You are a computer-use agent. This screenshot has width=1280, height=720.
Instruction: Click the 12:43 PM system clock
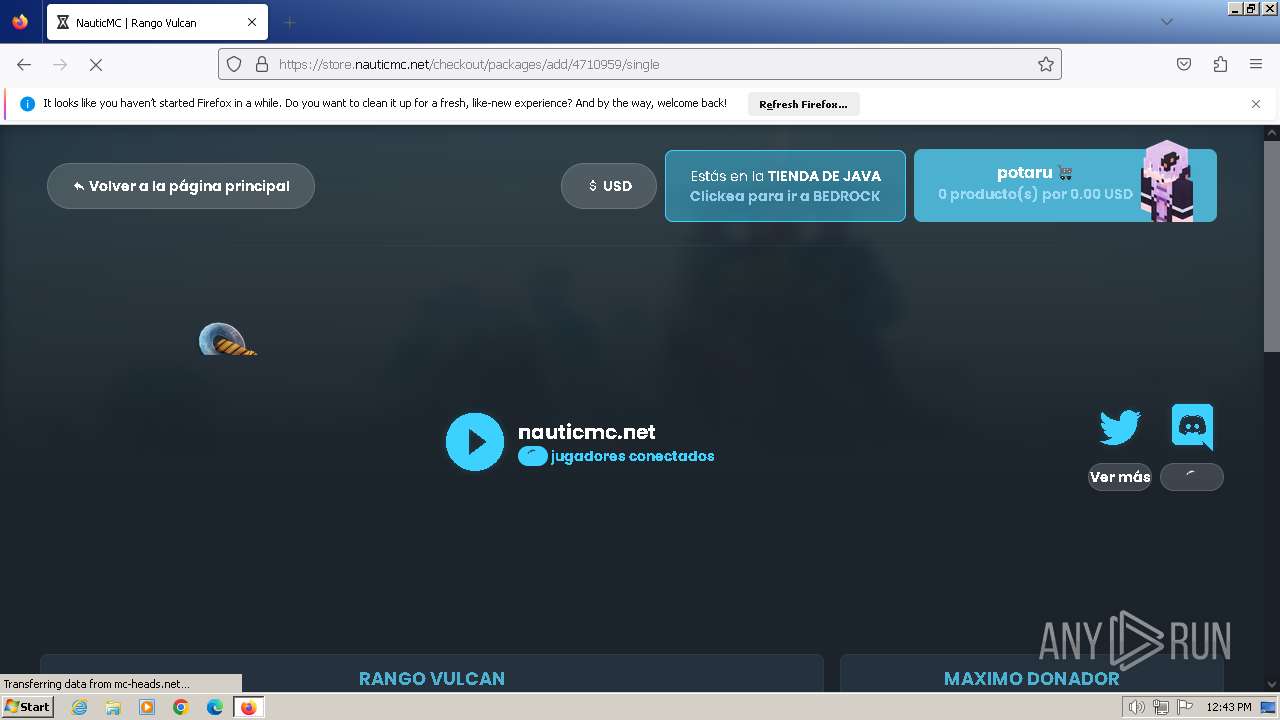(x=1229, y=707)
